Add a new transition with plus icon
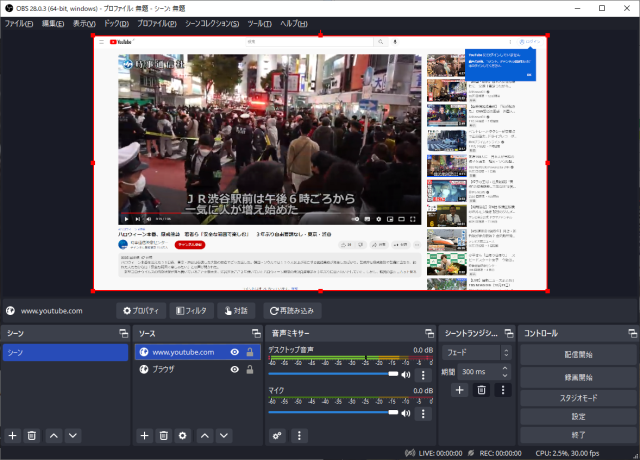Viewport: 640px width, 460px height. point(460,390)
